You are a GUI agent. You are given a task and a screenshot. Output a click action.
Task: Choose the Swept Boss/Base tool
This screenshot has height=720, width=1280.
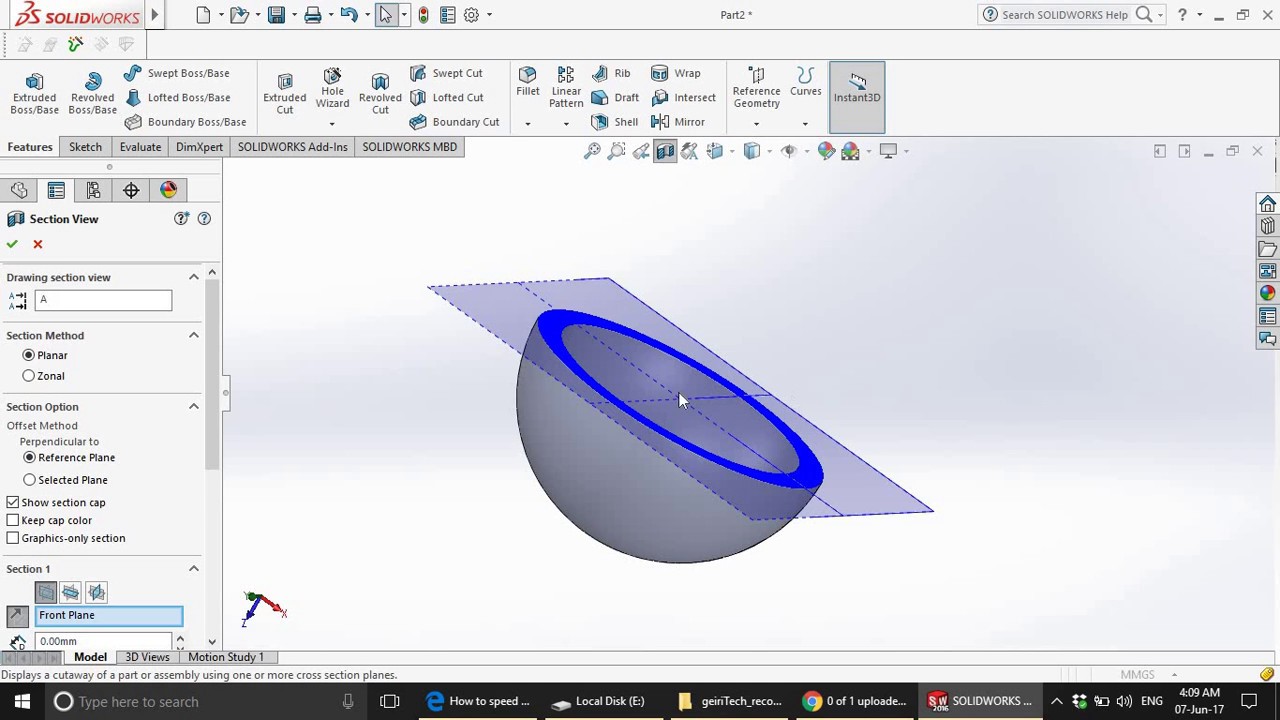177,73
